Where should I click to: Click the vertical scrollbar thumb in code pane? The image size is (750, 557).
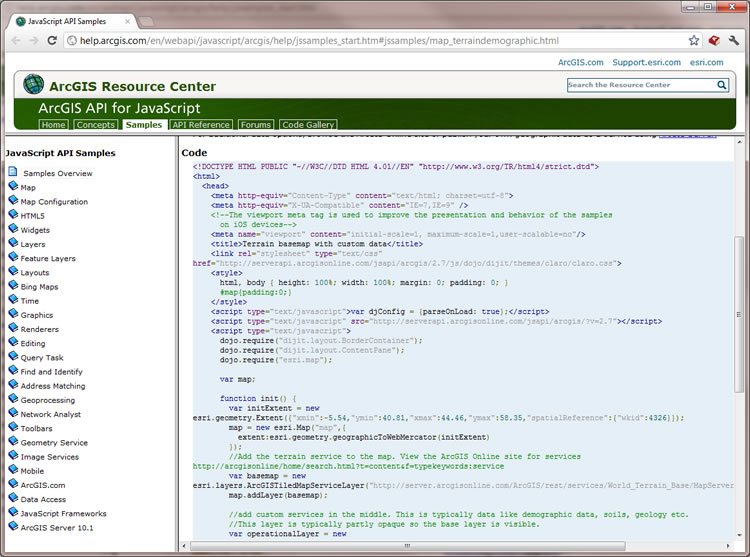[739, 314]
